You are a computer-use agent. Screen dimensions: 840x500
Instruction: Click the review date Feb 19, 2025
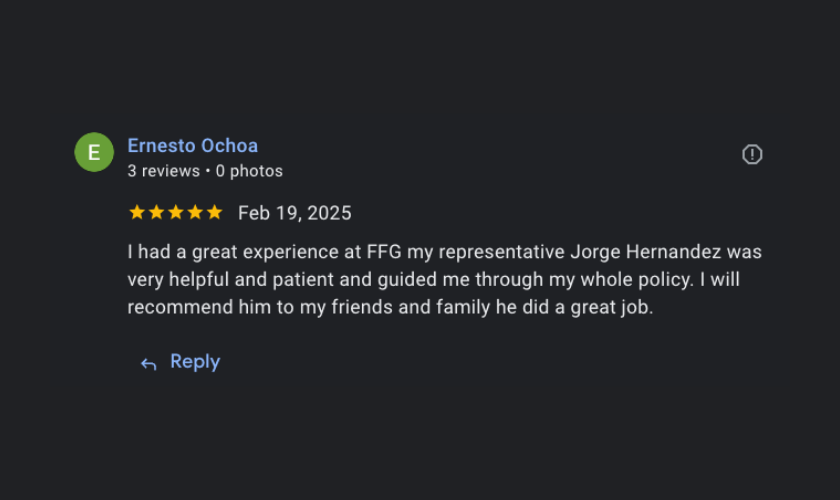coord(294,213)
